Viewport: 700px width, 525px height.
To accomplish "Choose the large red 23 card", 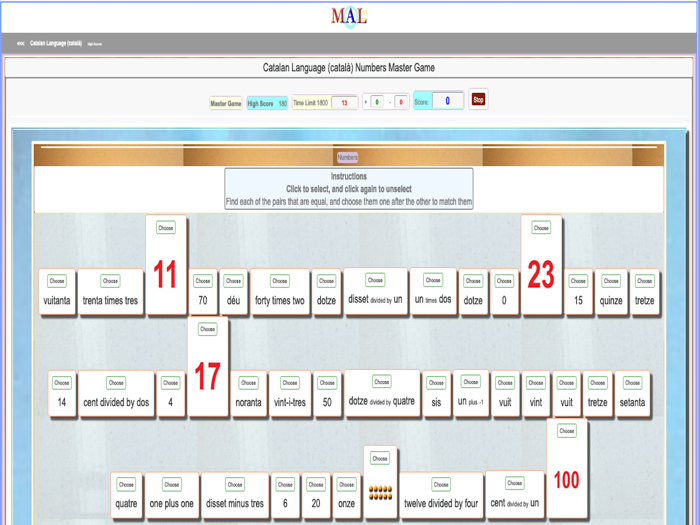I will point(541,228).
